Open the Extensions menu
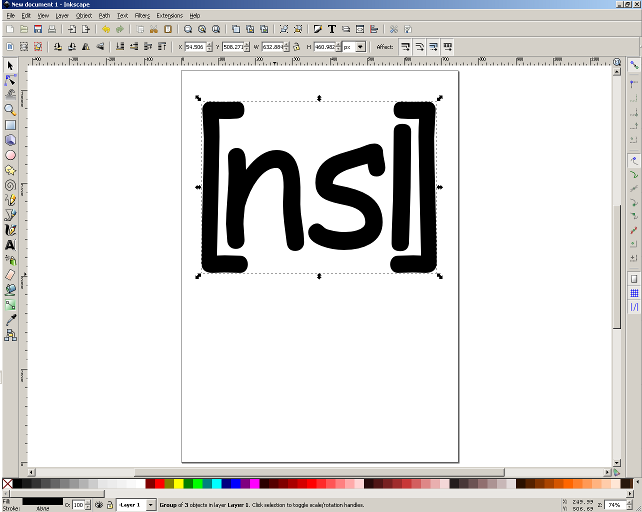Image resolution: width=642 pixels, height=512 pixels. (169, 16)
